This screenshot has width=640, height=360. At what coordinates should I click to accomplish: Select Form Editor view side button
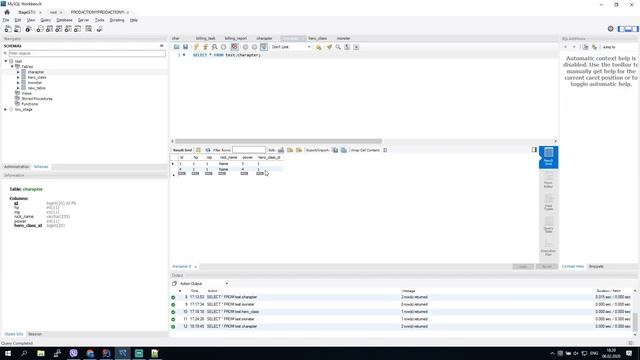click(549, 180)
